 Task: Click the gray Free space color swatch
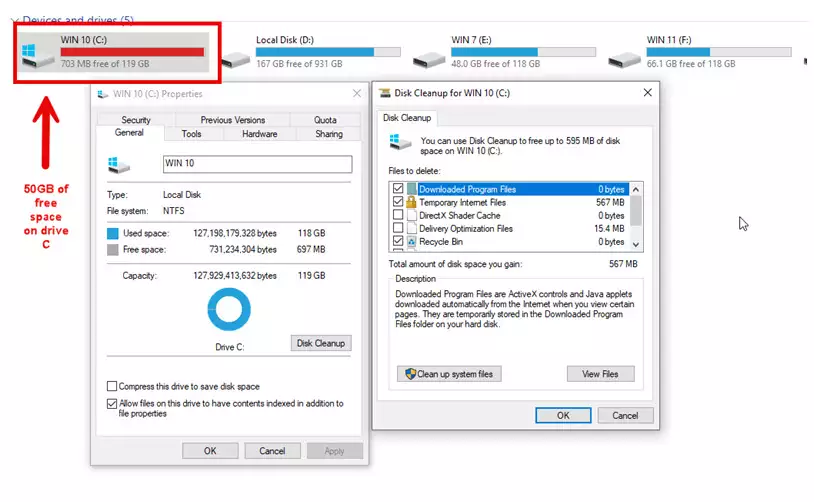(113, 250)
